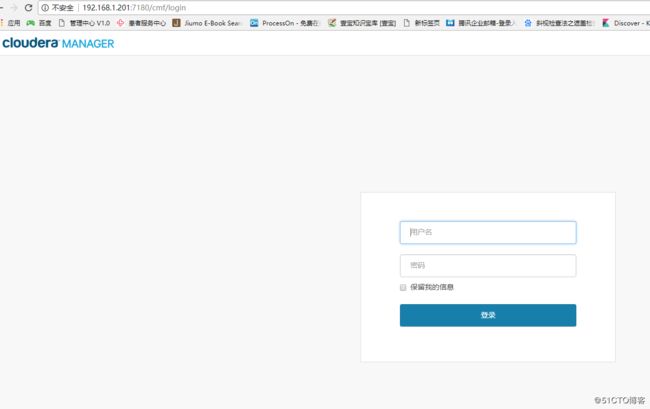
Task: Open the Discover Kibana bookmark
Action: tap(626, 23)
